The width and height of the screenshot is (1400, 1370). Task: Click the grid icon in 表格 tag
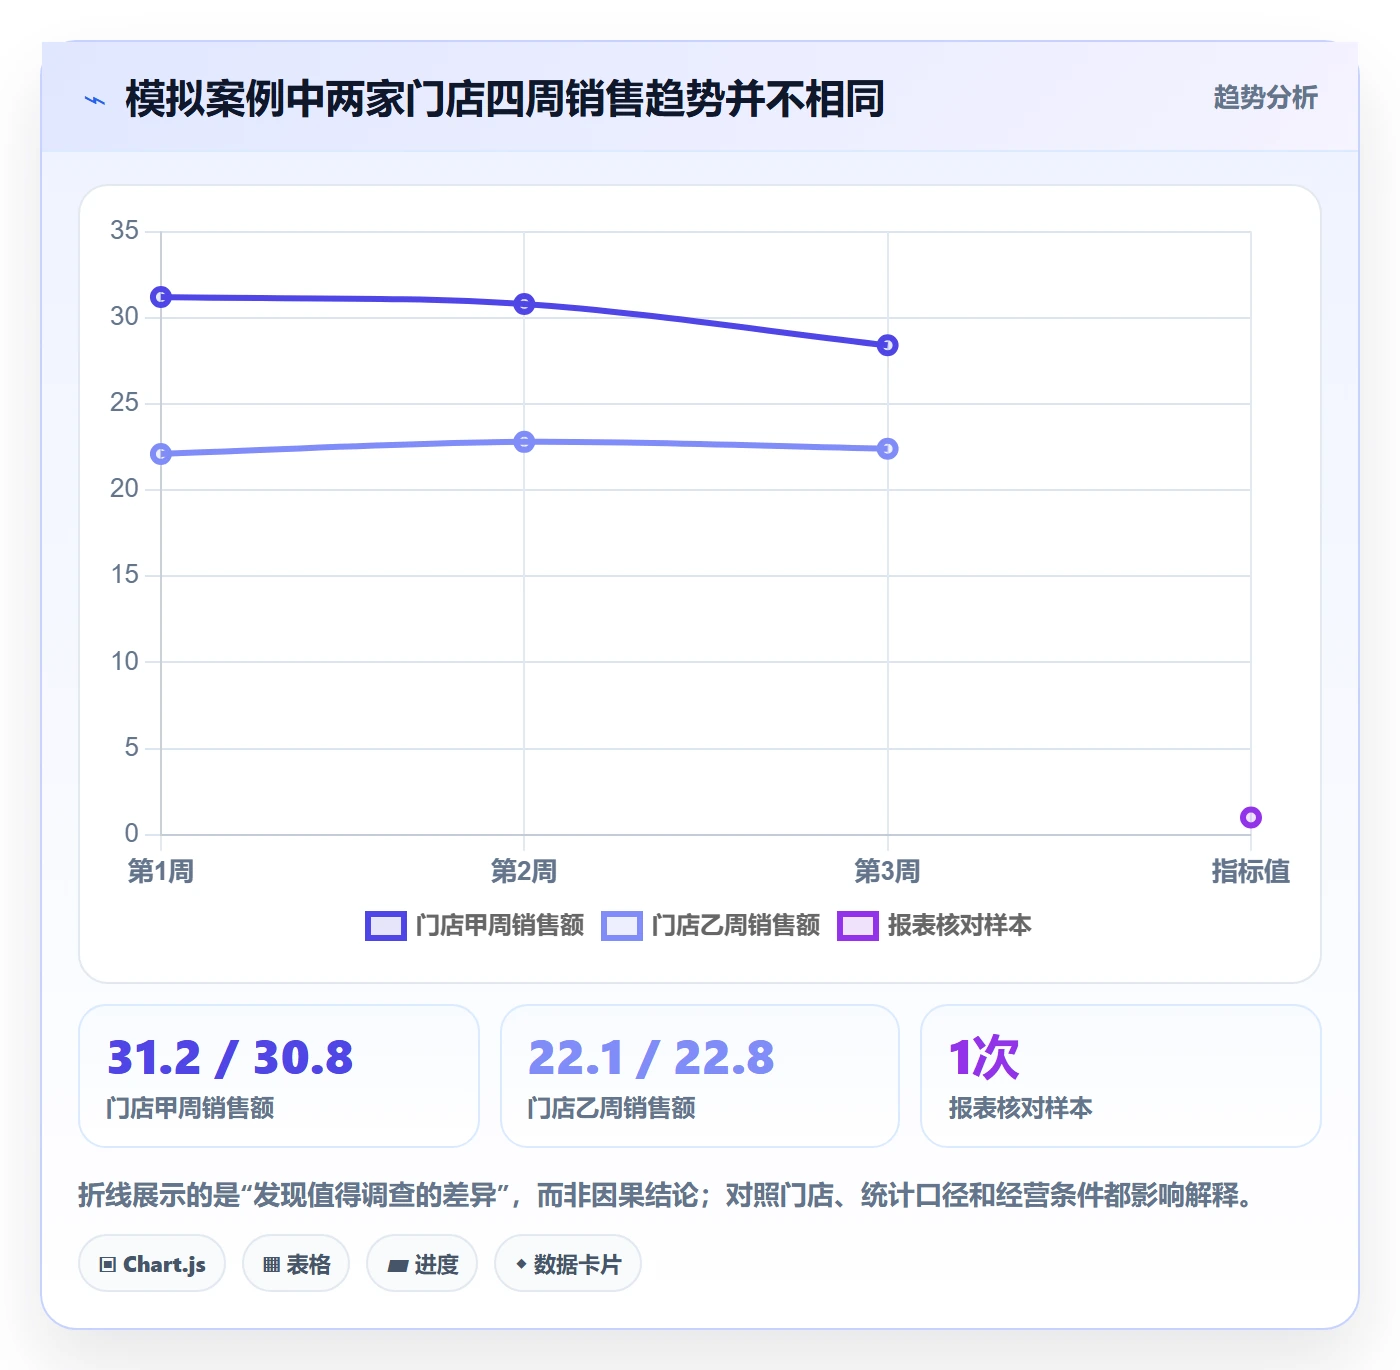tap(271, 1265)
